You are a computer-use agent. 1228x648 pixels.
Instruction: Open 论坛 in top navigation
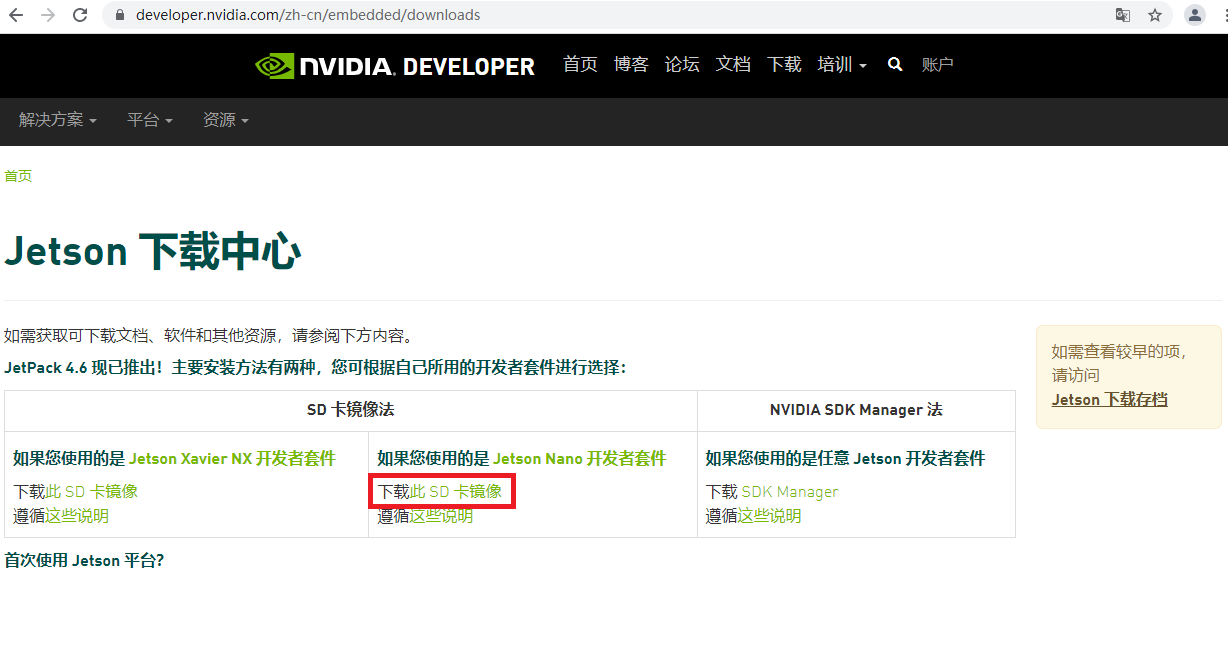point(682,64)
